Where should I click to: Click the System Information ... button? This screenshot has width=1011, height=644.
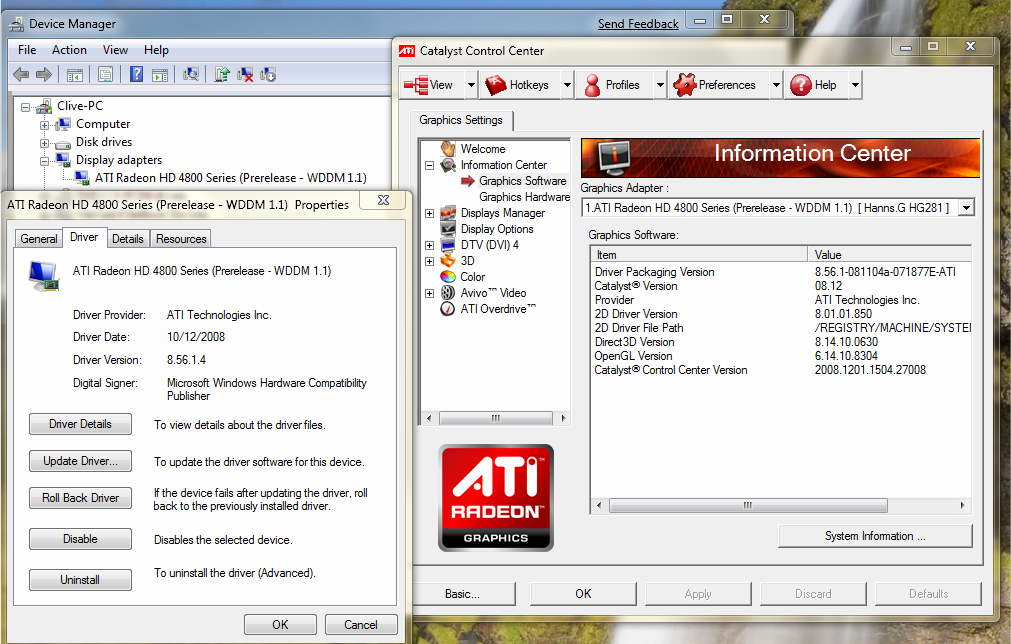(875, 536)
